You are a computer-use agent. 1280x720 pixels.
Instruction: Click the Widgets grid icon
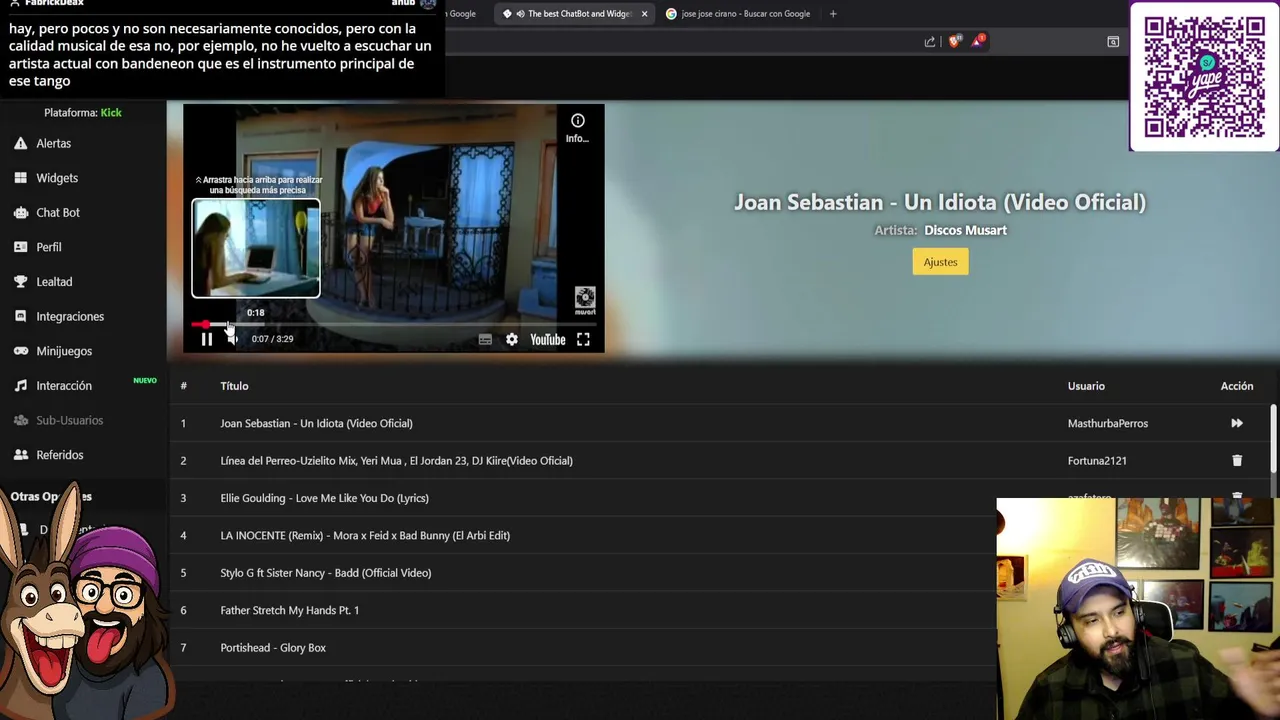pyautogui.click(x=20, y=178)
